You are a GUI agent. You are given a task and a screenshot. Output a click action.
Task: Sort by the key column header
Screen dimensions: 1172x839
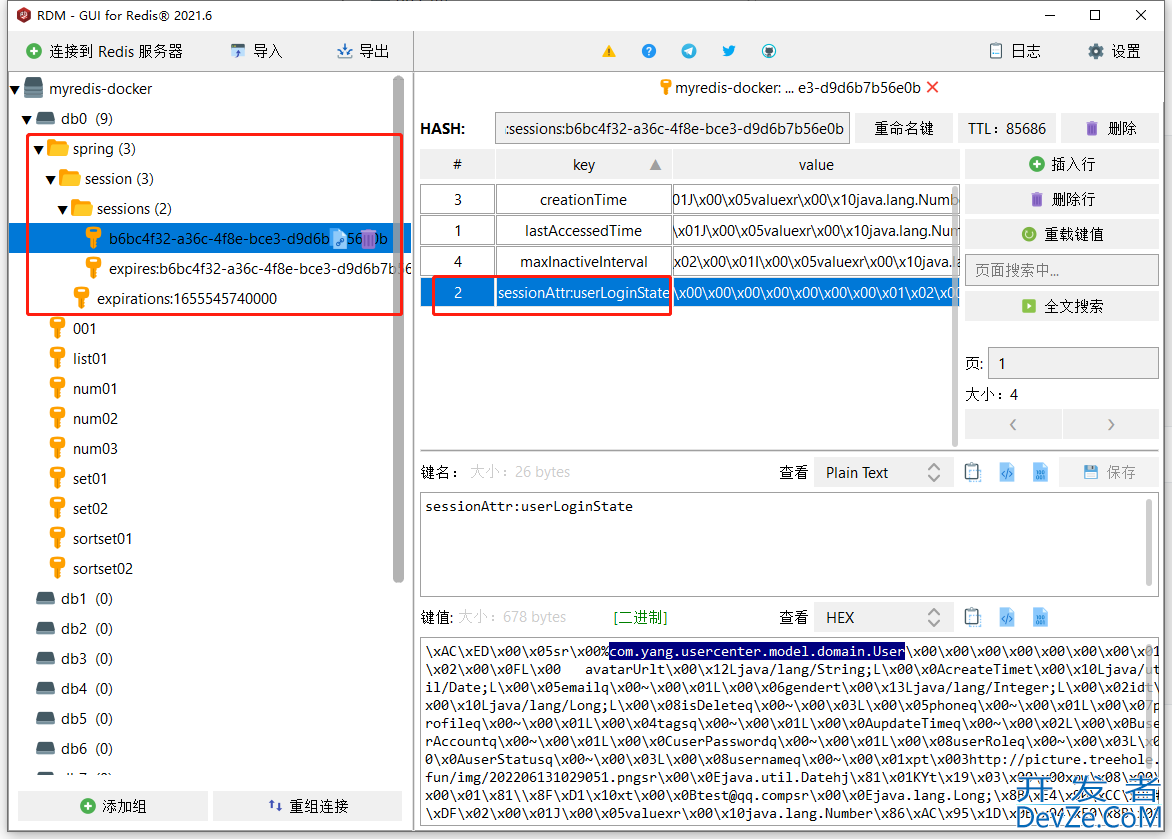(x=584, y=165)
